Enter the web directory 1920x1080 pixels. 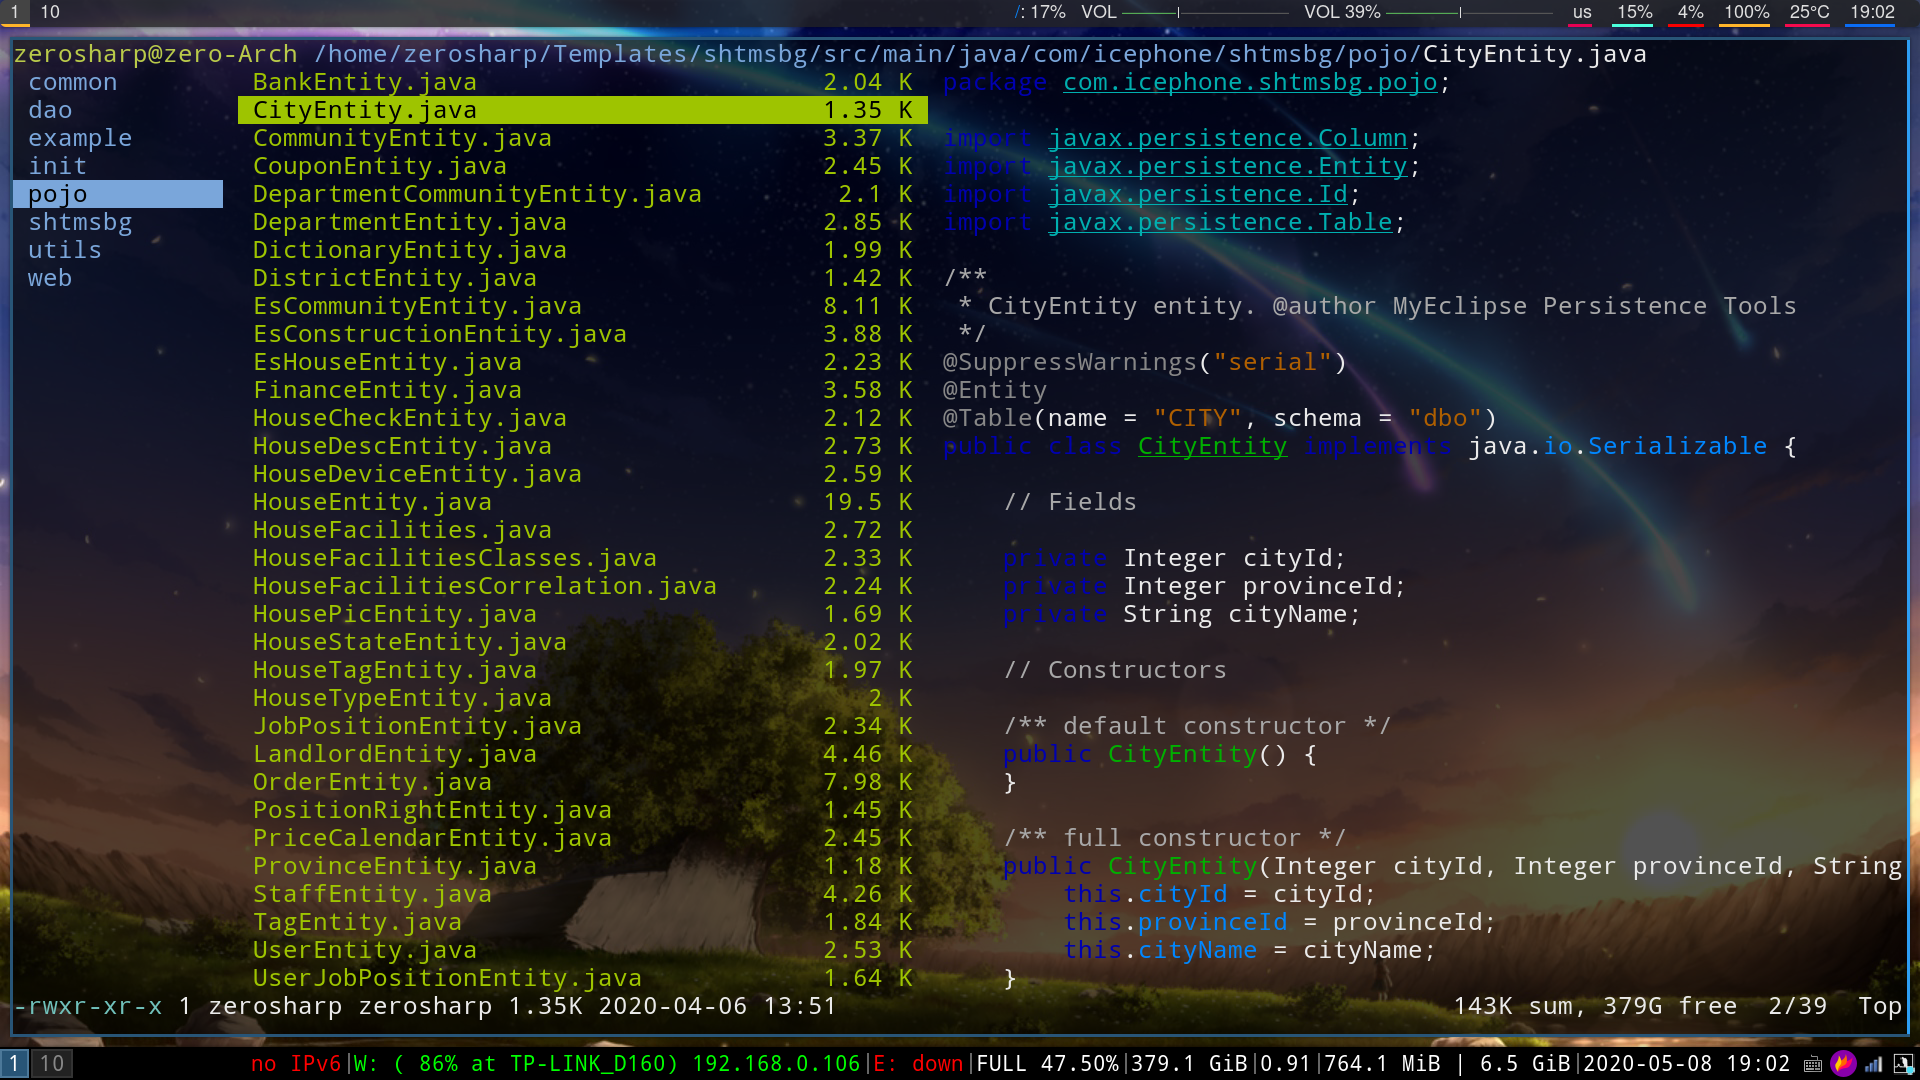50,278
